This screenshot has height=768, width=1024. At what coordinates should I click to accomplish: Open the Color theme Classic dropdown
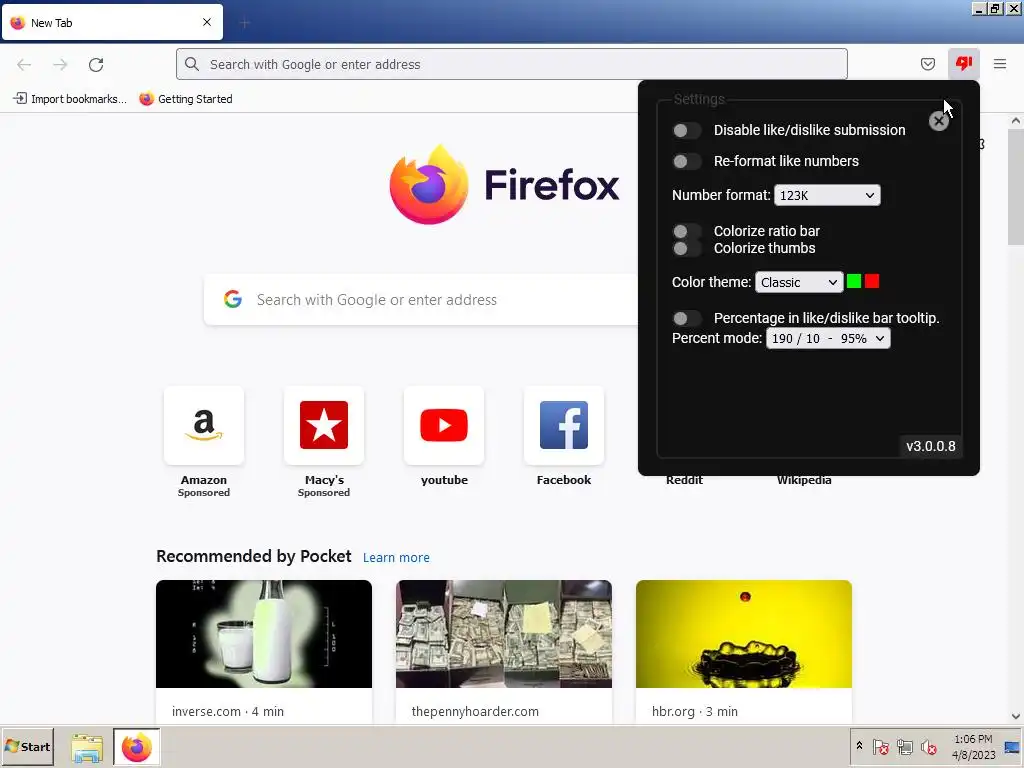[799, 282]
